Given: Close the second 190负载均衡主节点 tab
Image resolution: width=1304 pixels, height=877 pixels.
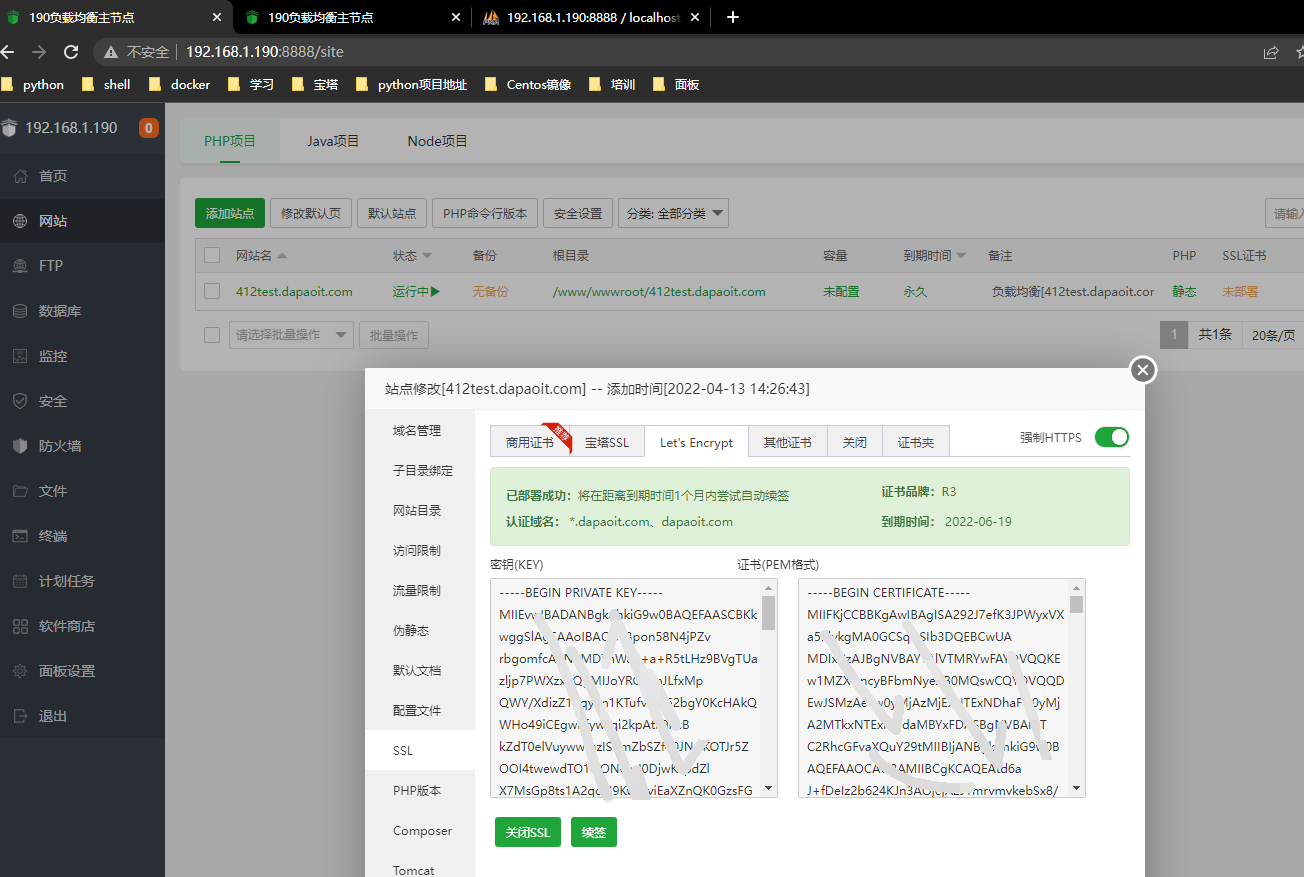Looking at the screenshot, I should coord(456,17).
